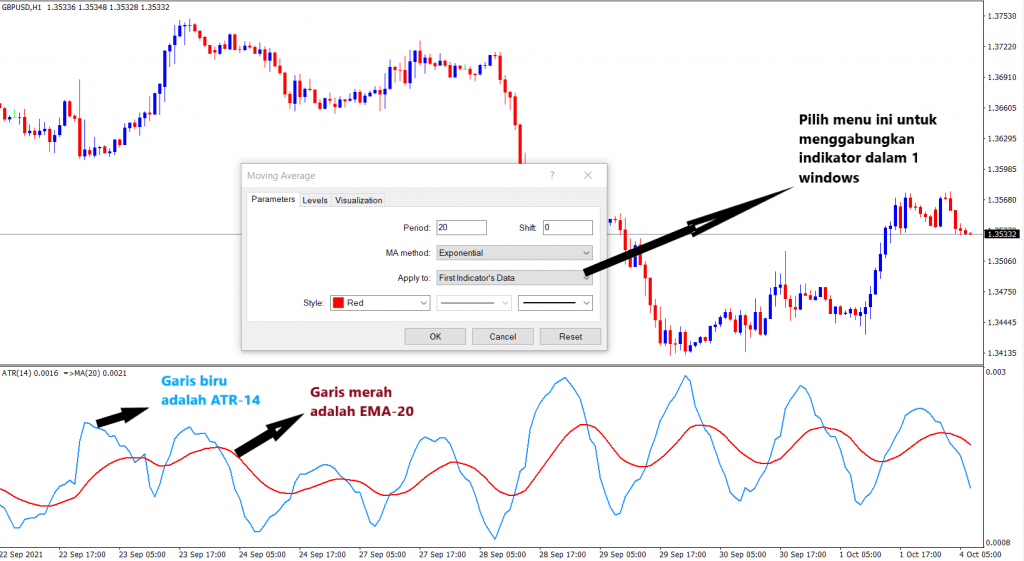The width and height of the screenshot is (1024, 561).
Task: Click the 1.37530 price axis label
Action: (x=1002, y=16)
